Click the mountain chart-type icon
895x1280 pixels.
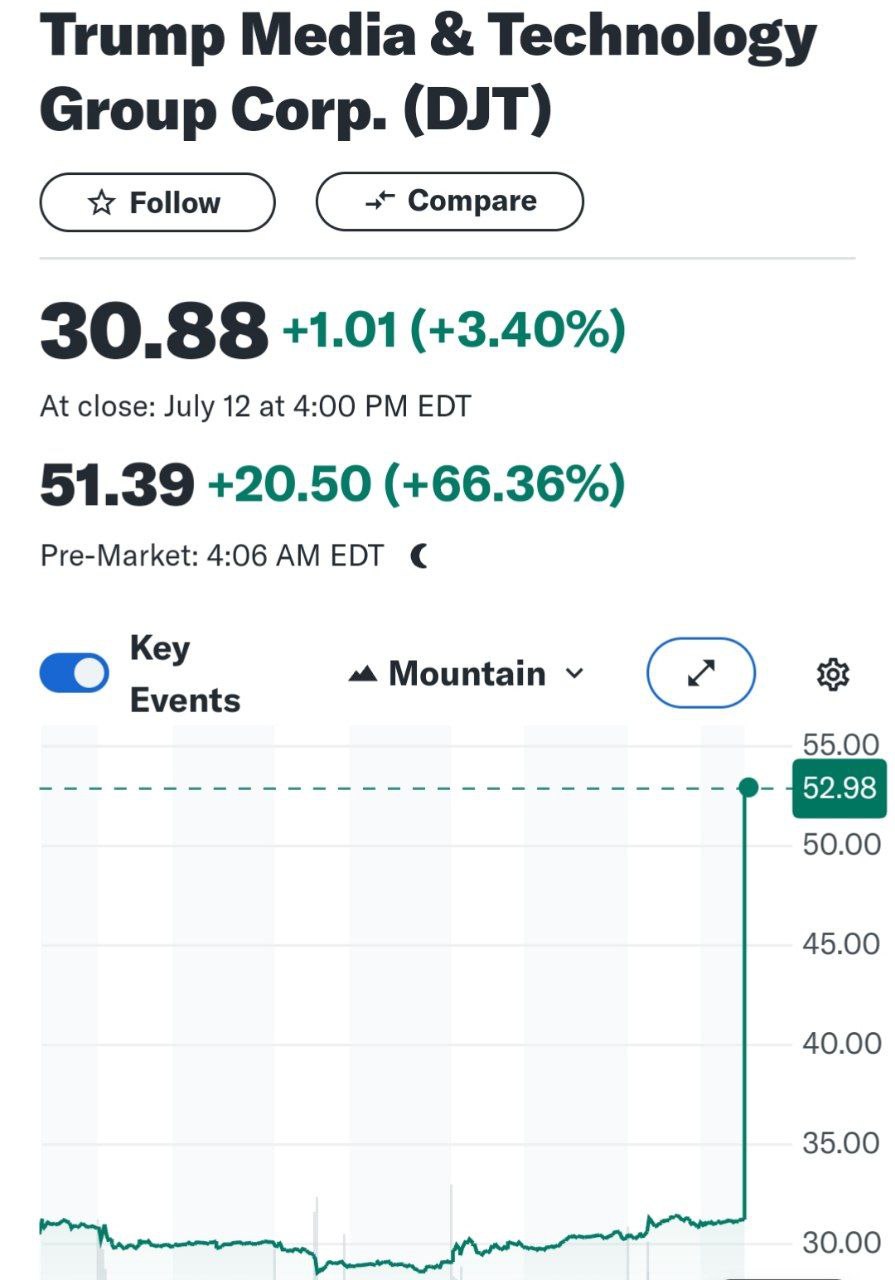click(362, 675)
